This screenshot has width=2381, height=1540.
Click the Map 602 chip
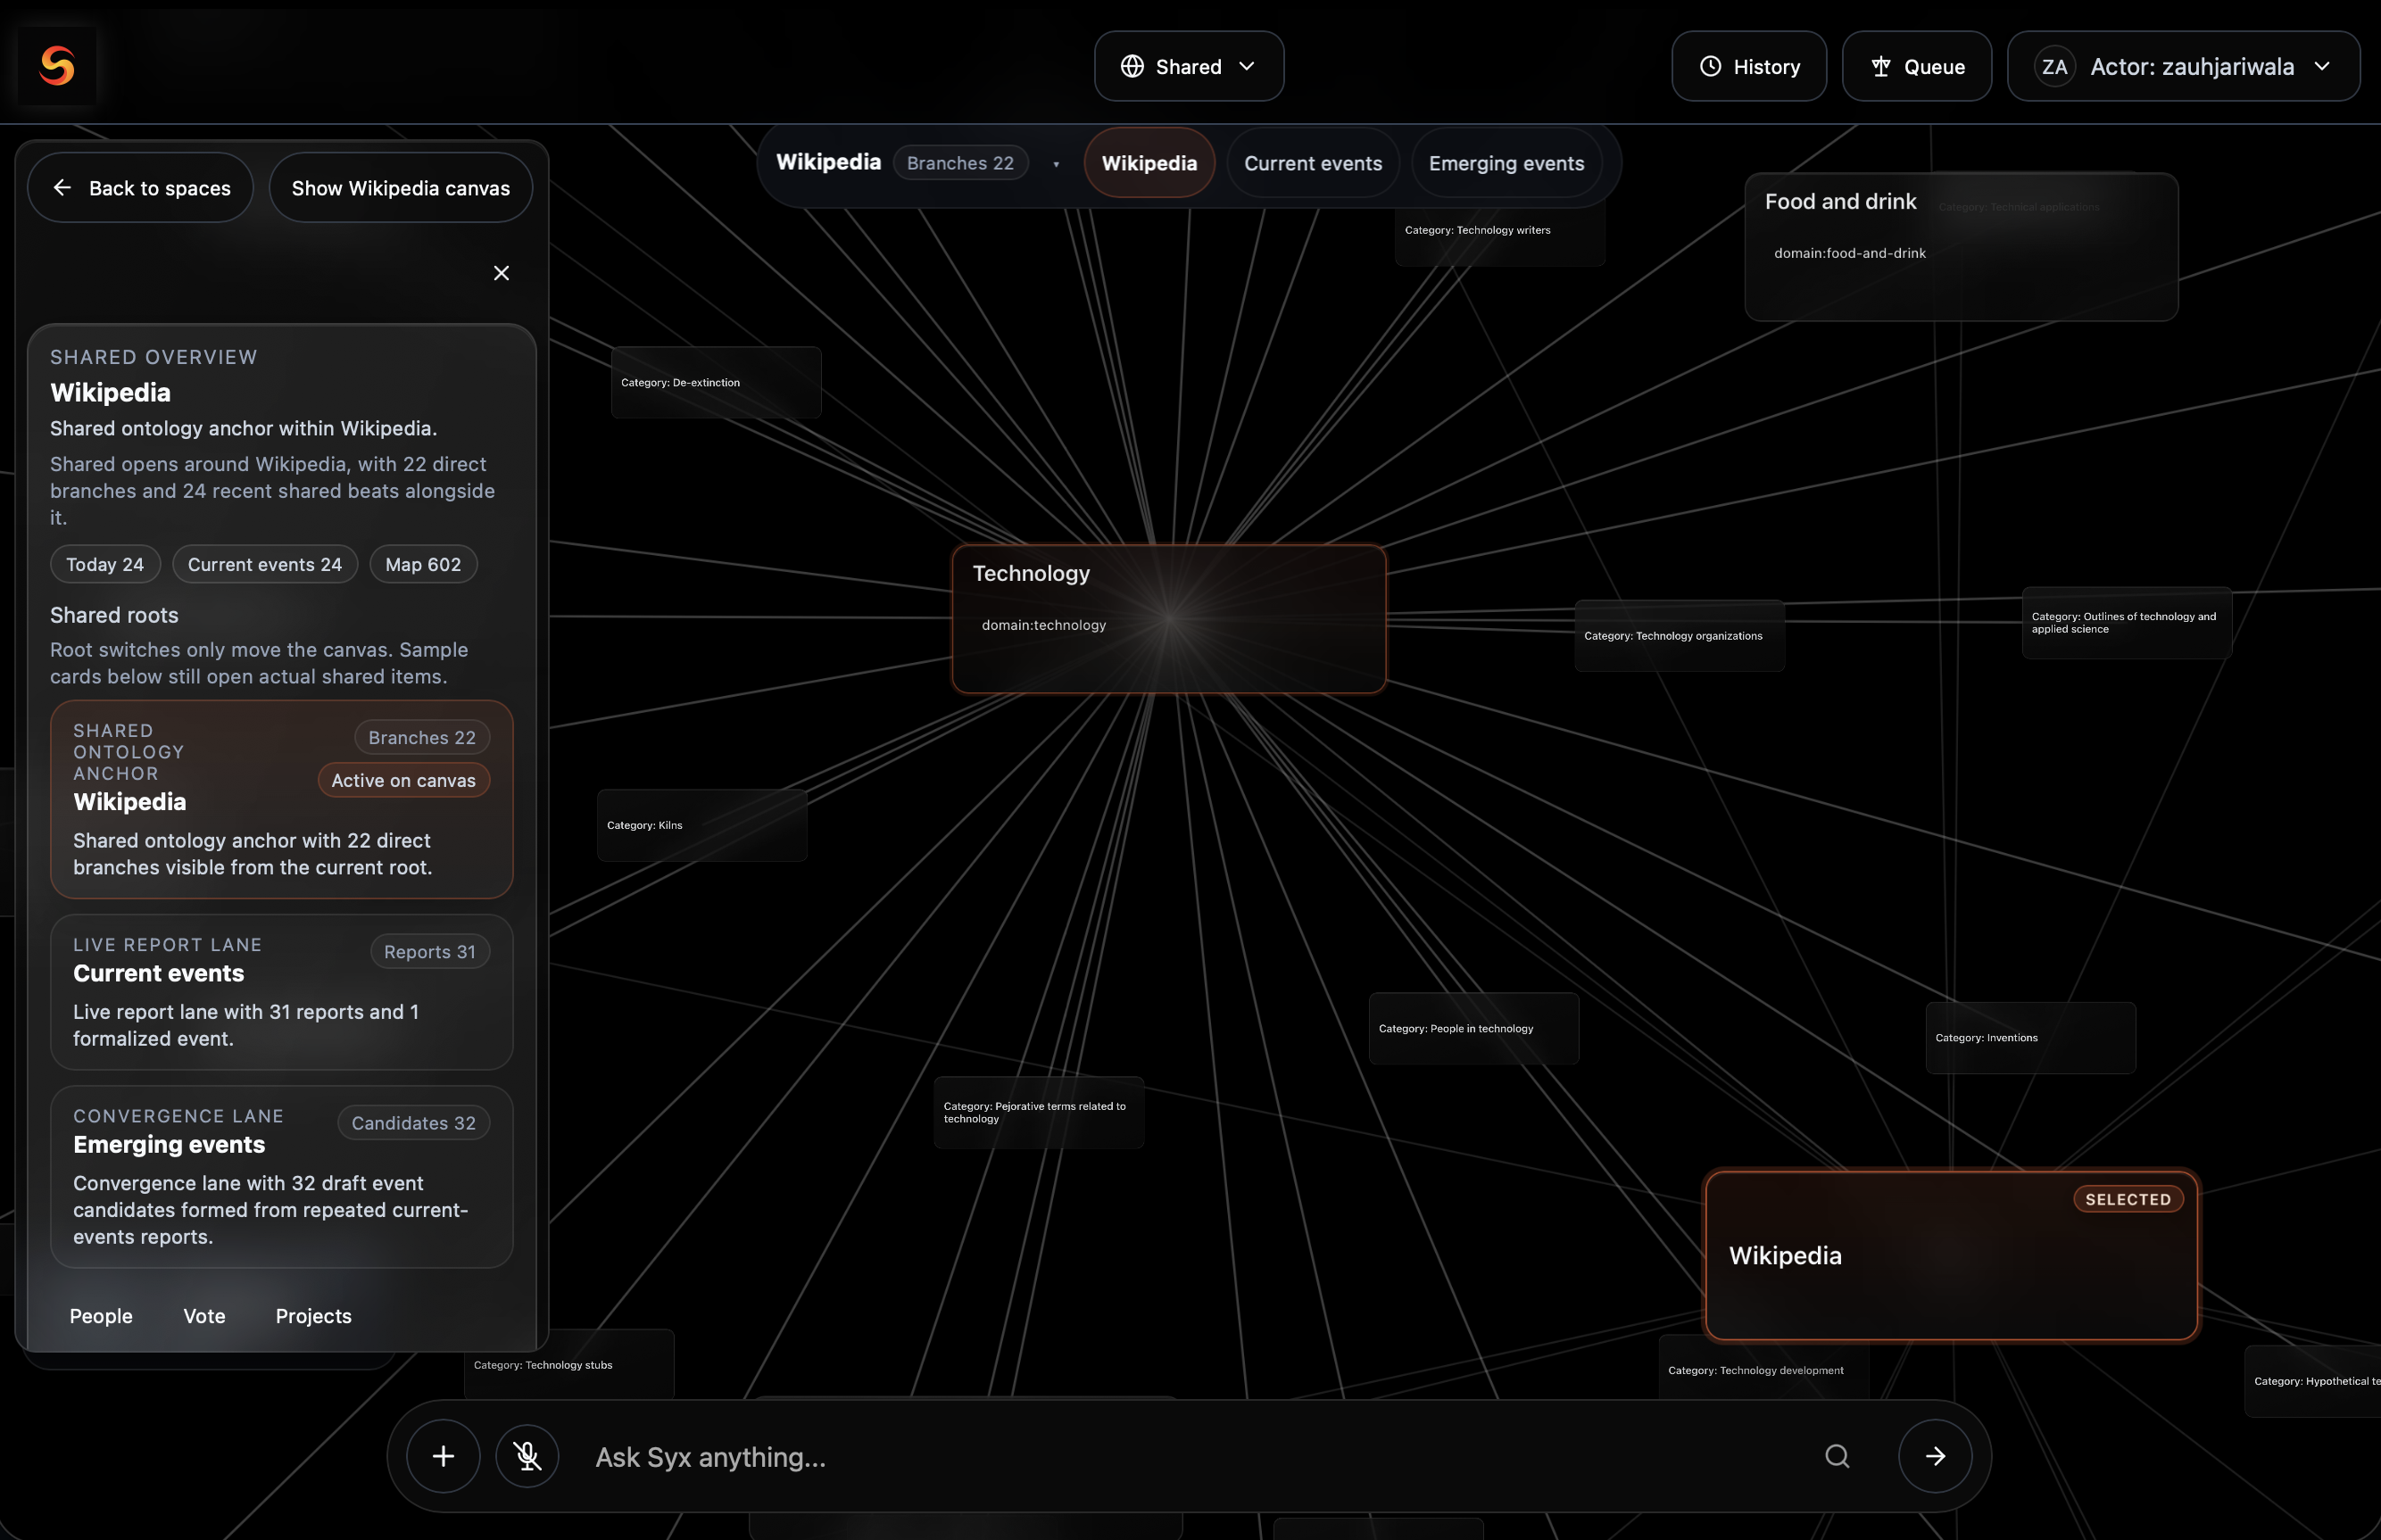(423, 564)
